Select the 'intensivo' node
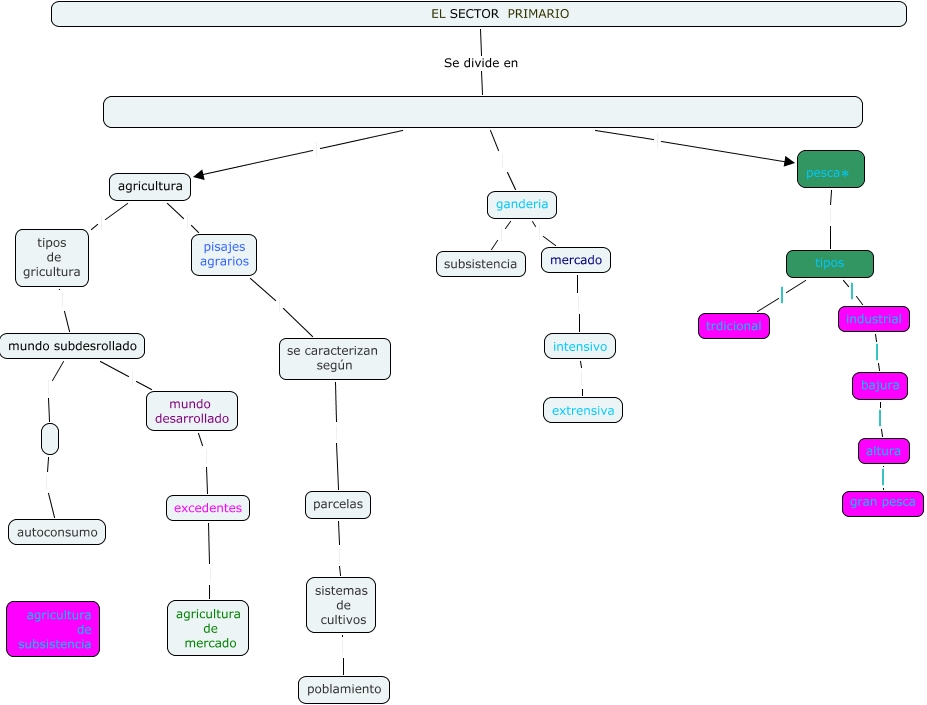This screenshot has width=927, height=705. 580,347
